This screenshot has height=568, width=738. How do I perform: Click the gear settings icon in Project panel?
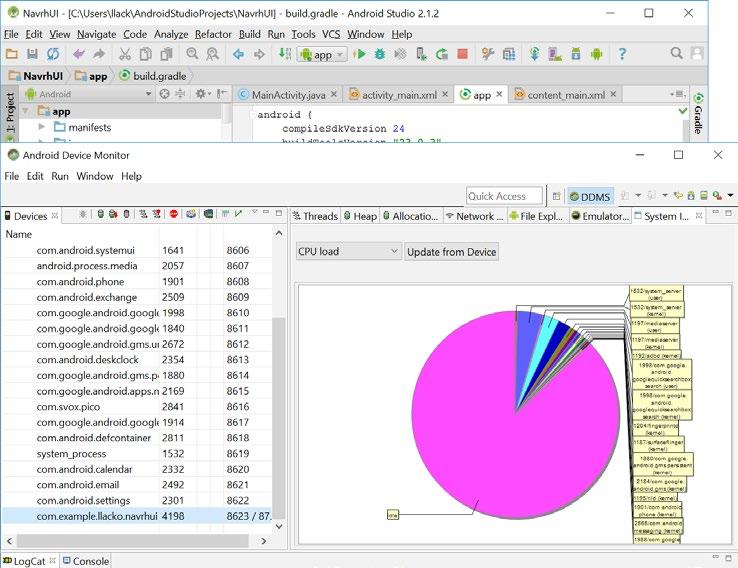pyautogui.click(x=201, y=94)
